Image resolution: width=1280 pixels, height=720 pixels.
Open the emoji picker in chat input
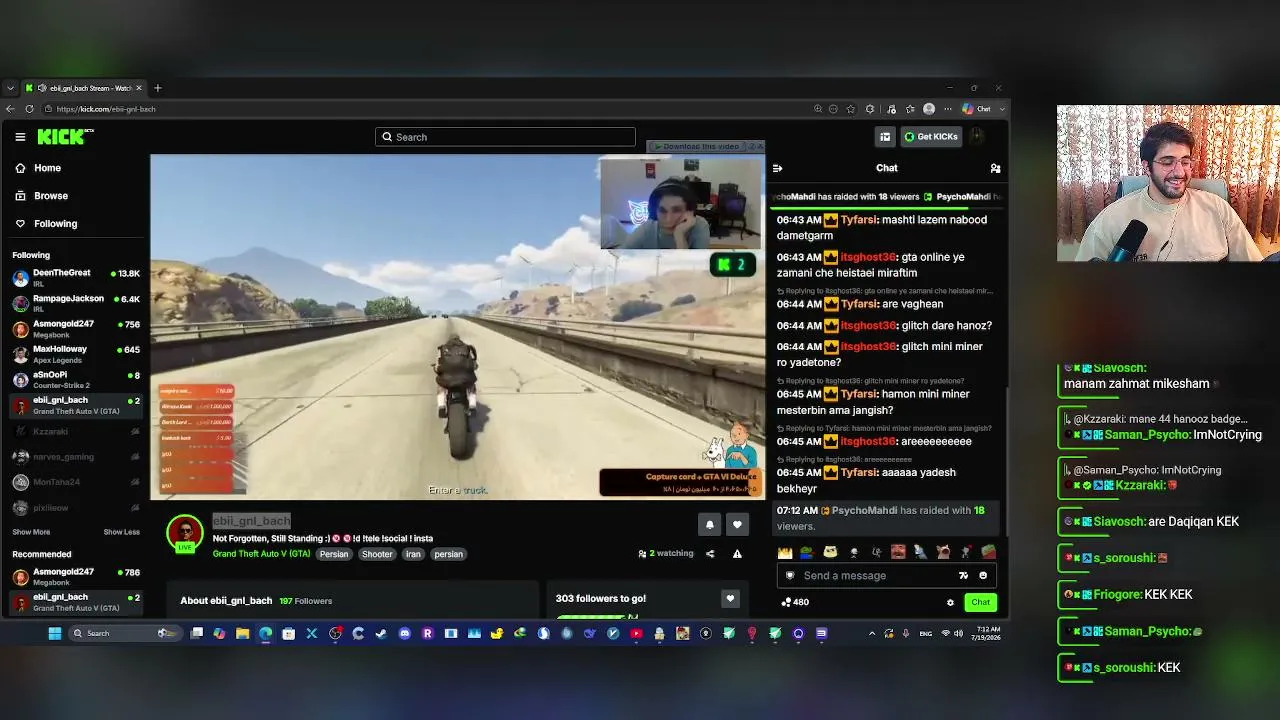tap(983, 575)
